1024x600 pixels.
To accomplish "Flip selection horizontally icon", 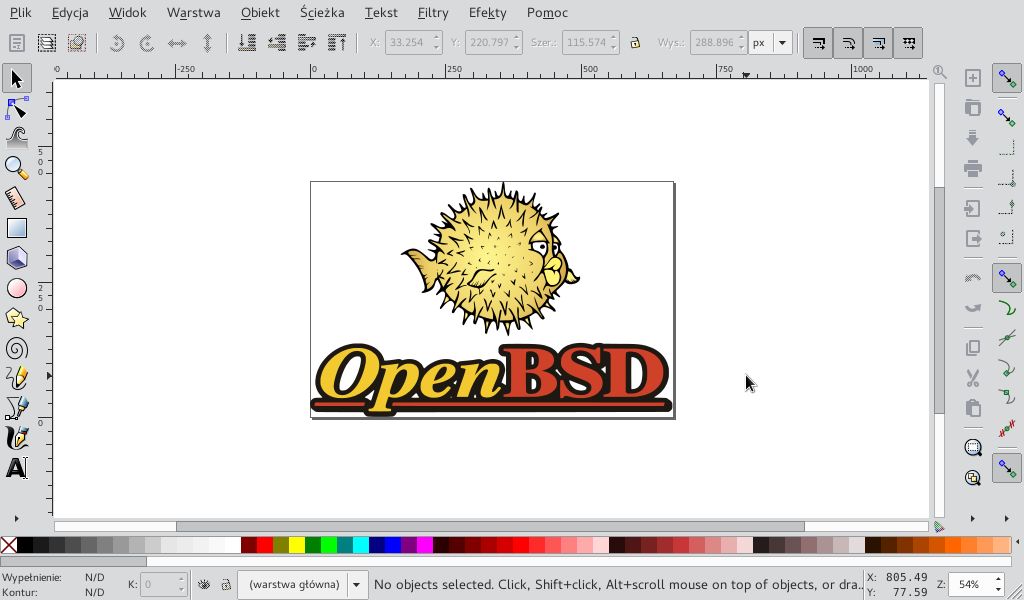I will pyautogui.click(x=177, y=43).
